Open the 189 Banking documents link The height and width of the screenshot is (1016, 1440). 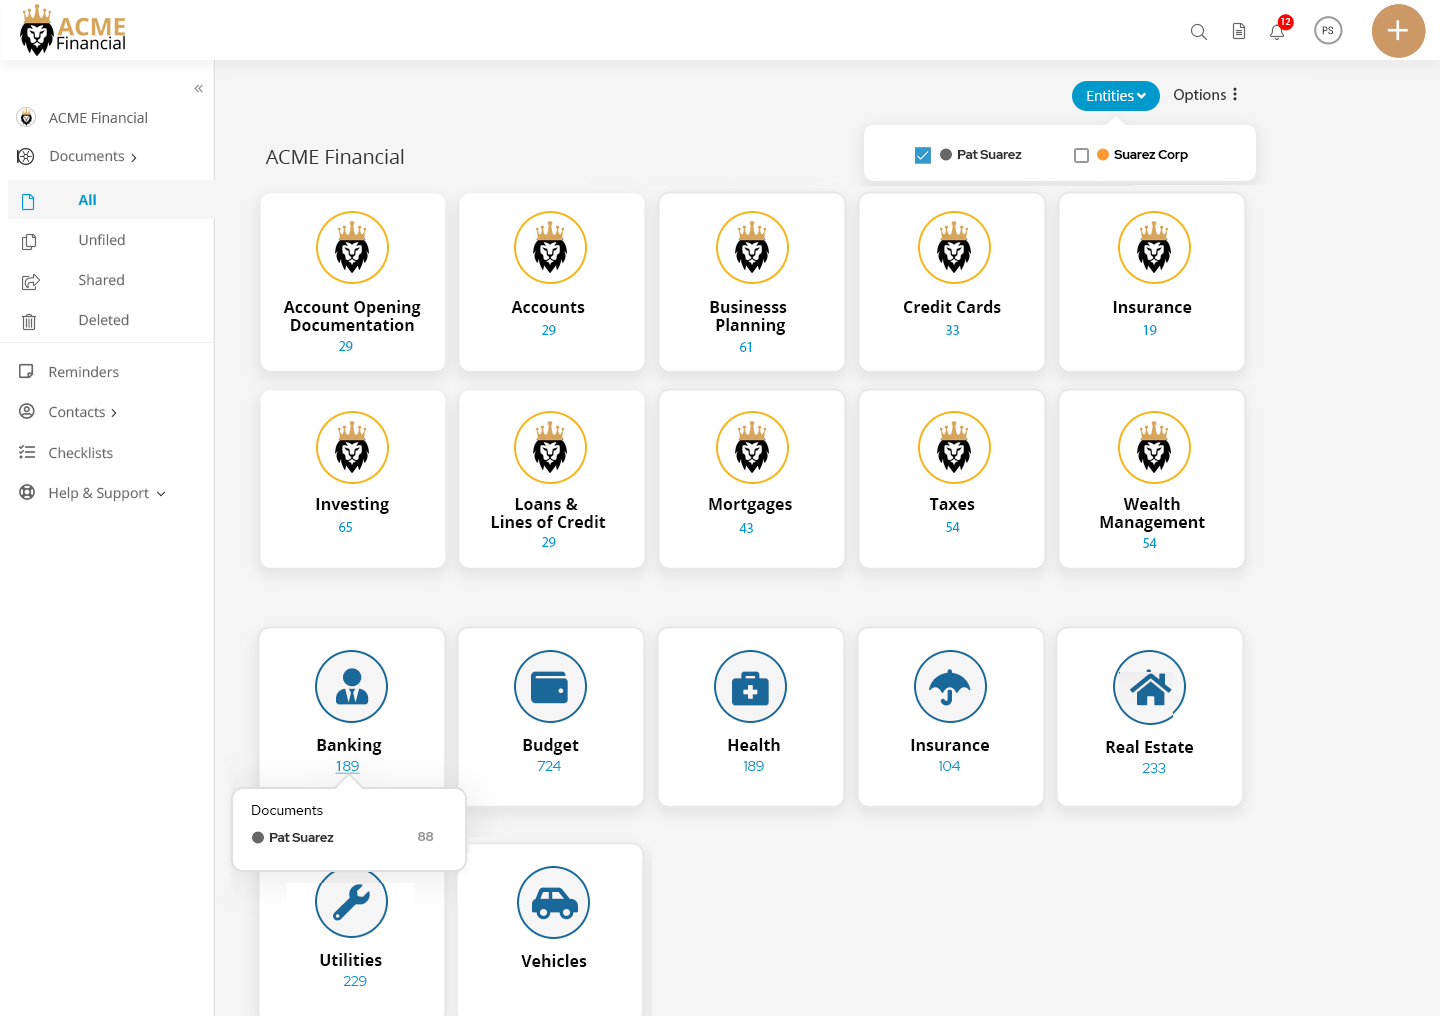(x=347, y=766)
